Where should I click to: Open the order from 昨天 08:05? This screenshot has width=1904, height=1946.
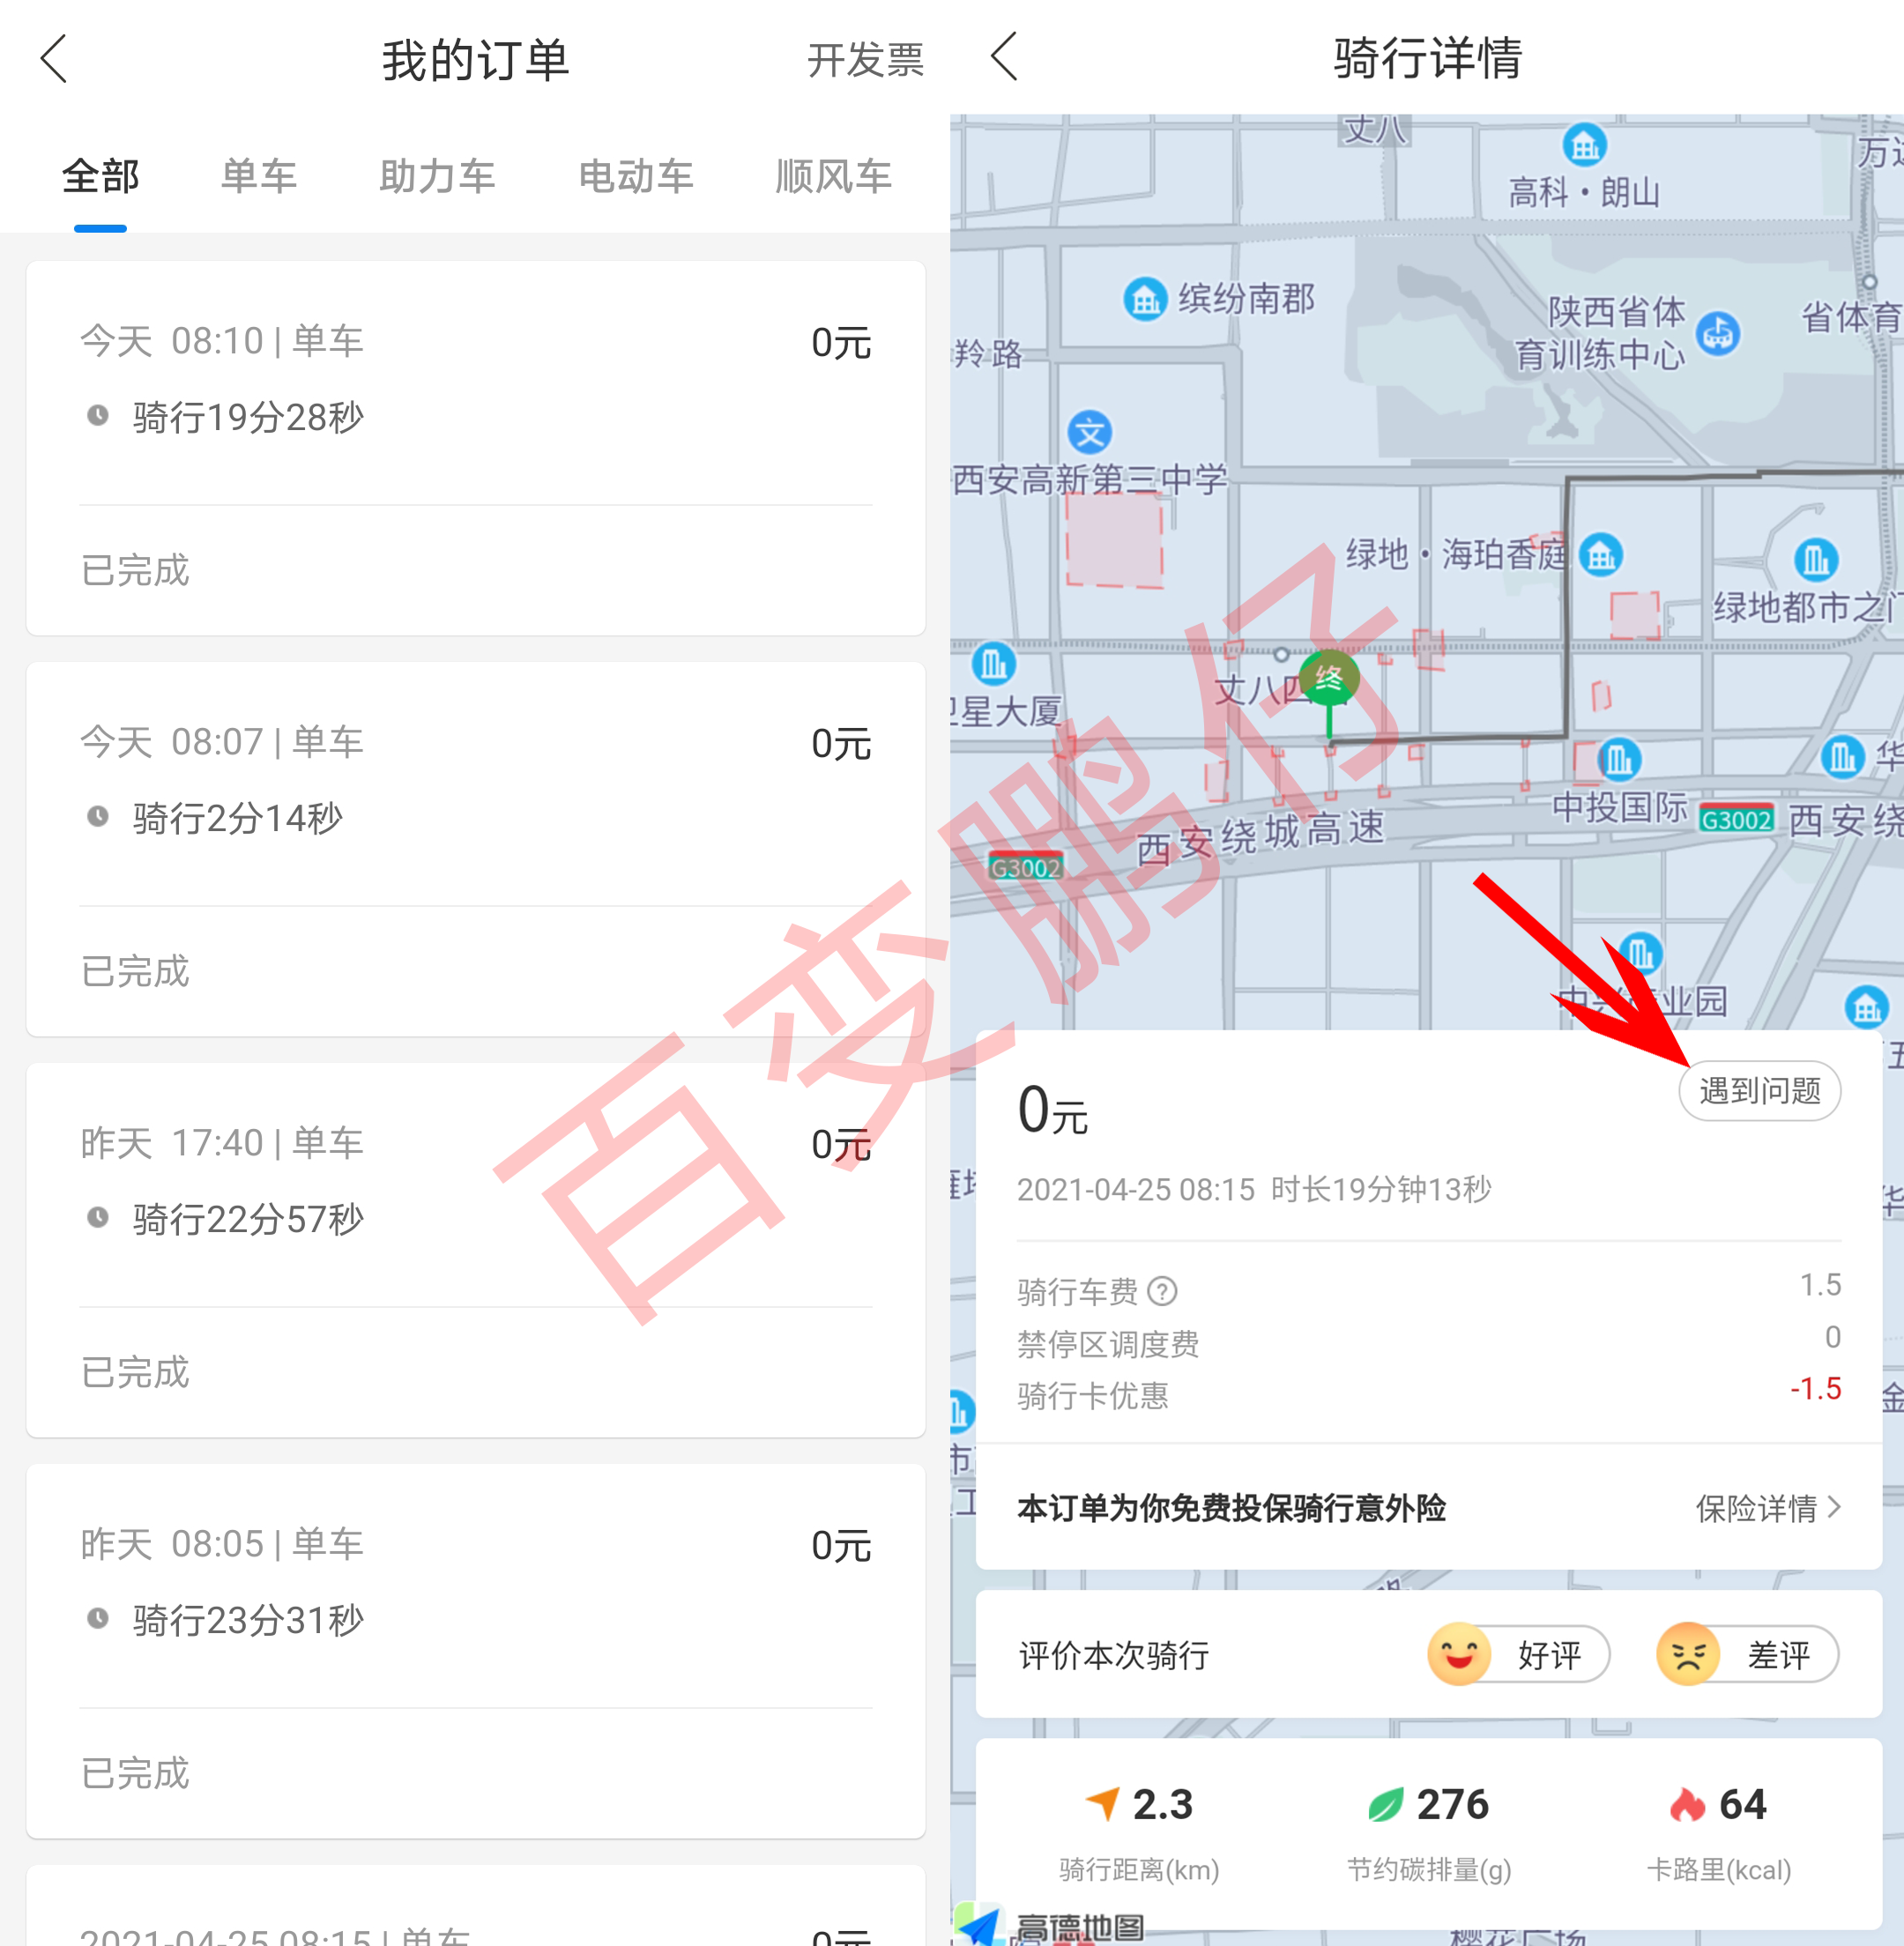tap(476, 1651)
